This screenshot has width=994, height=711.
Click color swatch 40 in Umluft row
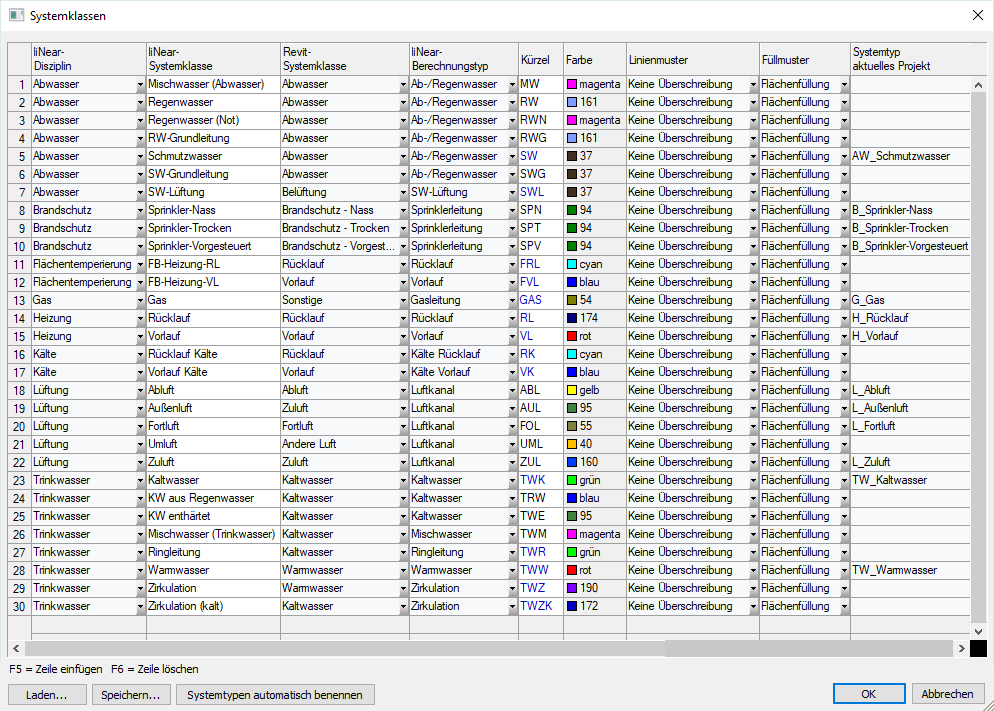[572, 444]
